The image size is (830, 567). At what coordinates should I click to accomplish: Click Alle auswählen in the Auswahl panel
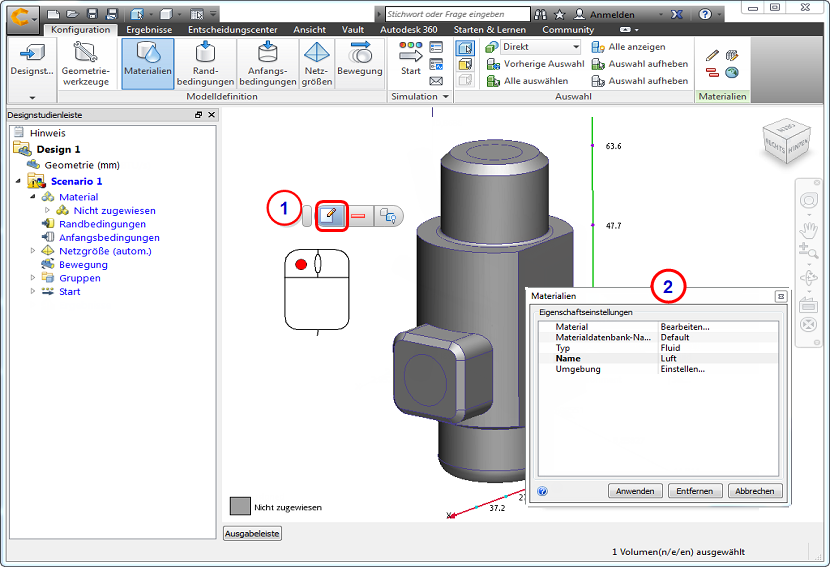click(528, 81)
